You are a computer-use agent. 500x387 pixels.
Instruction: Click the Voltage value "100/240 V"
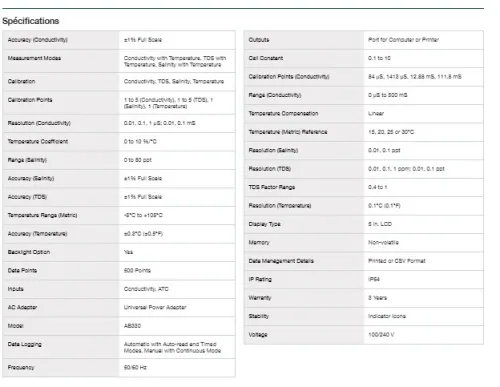(381, 335)
